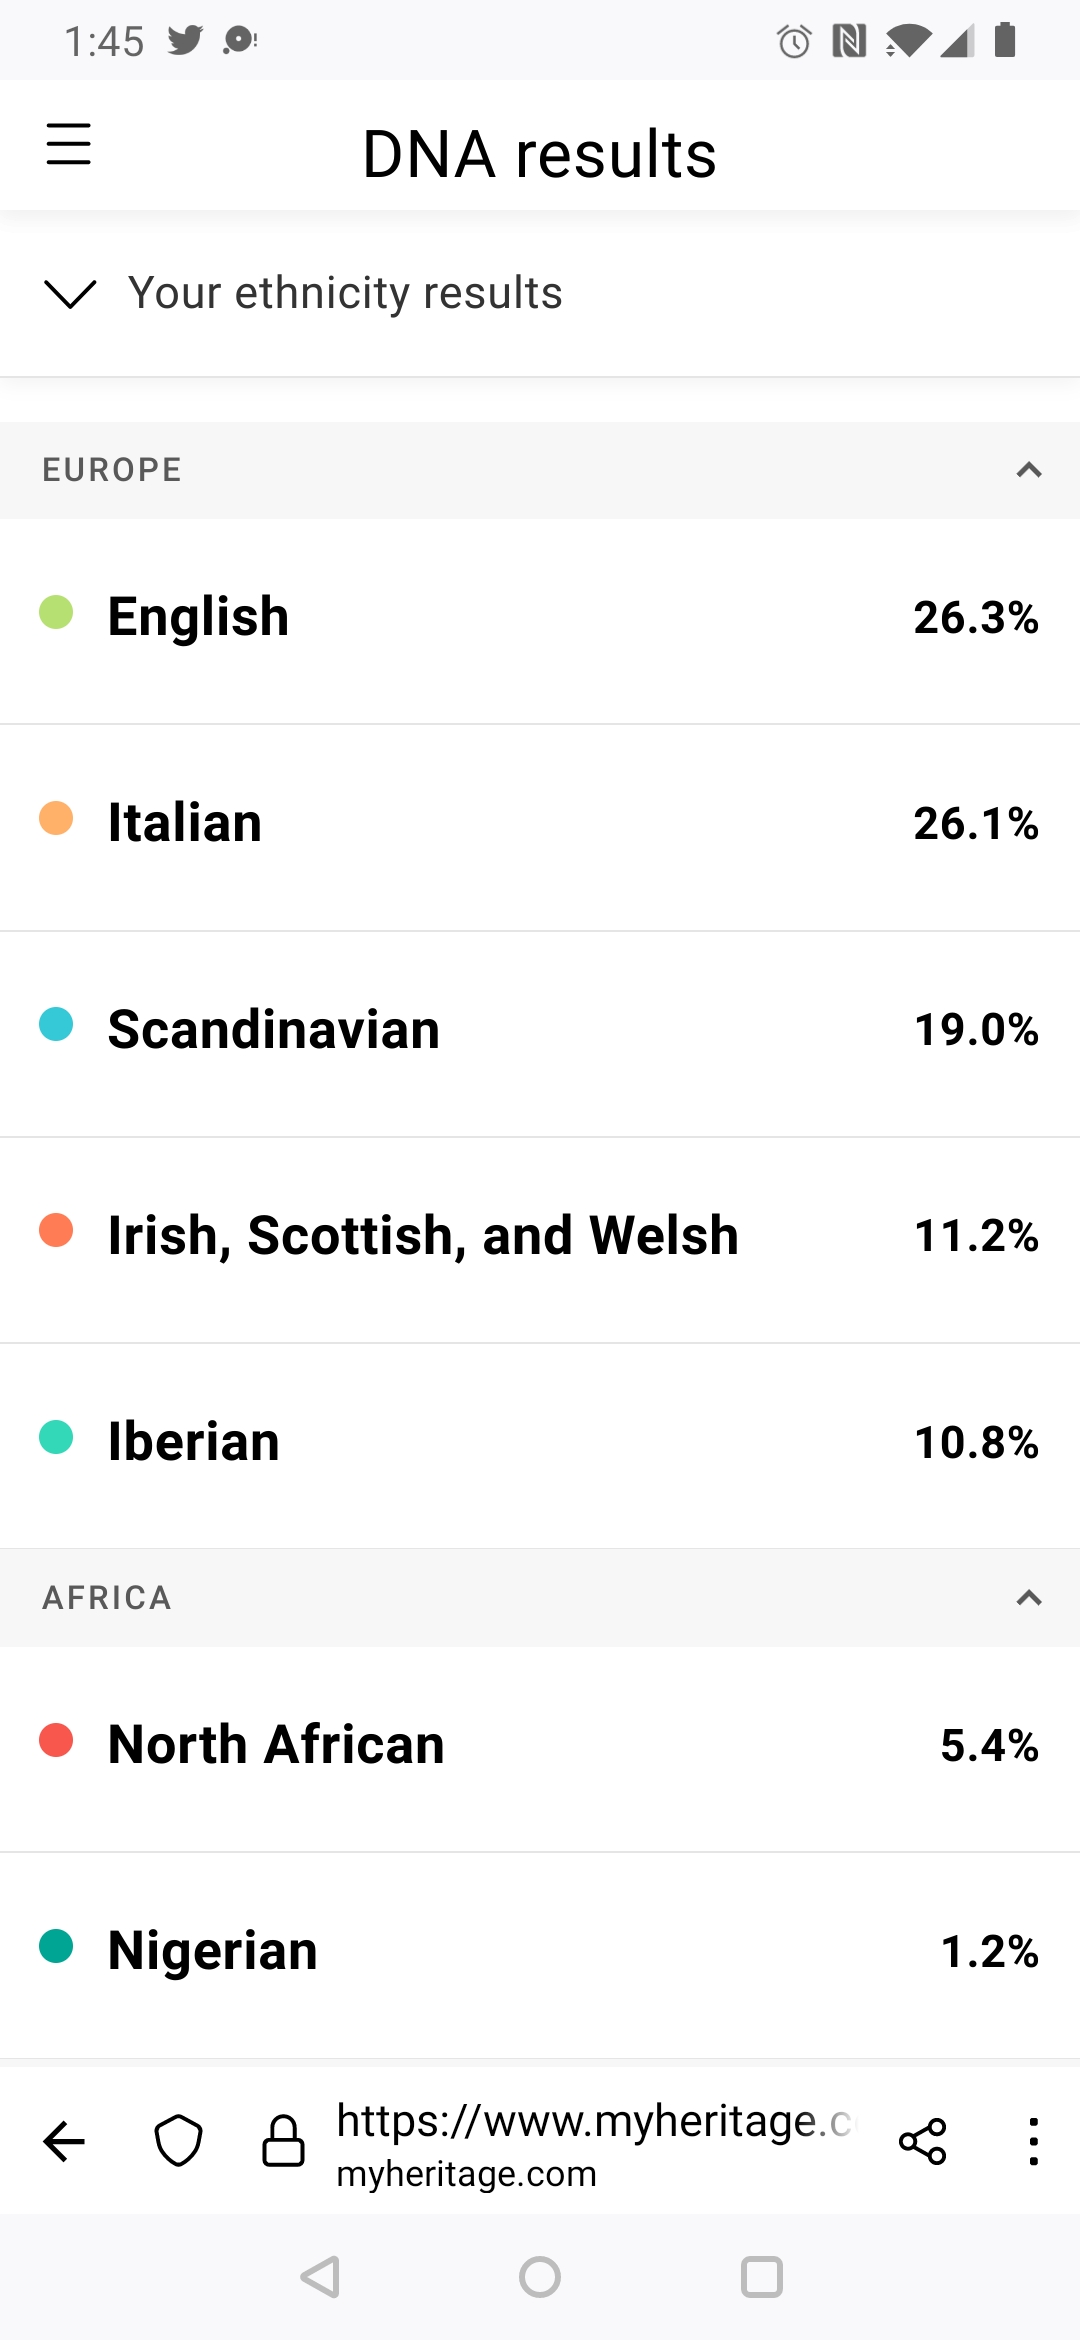Tap the share icon in browser bar
This screenshot has width=1080, height=2340.
[922, 2141]
